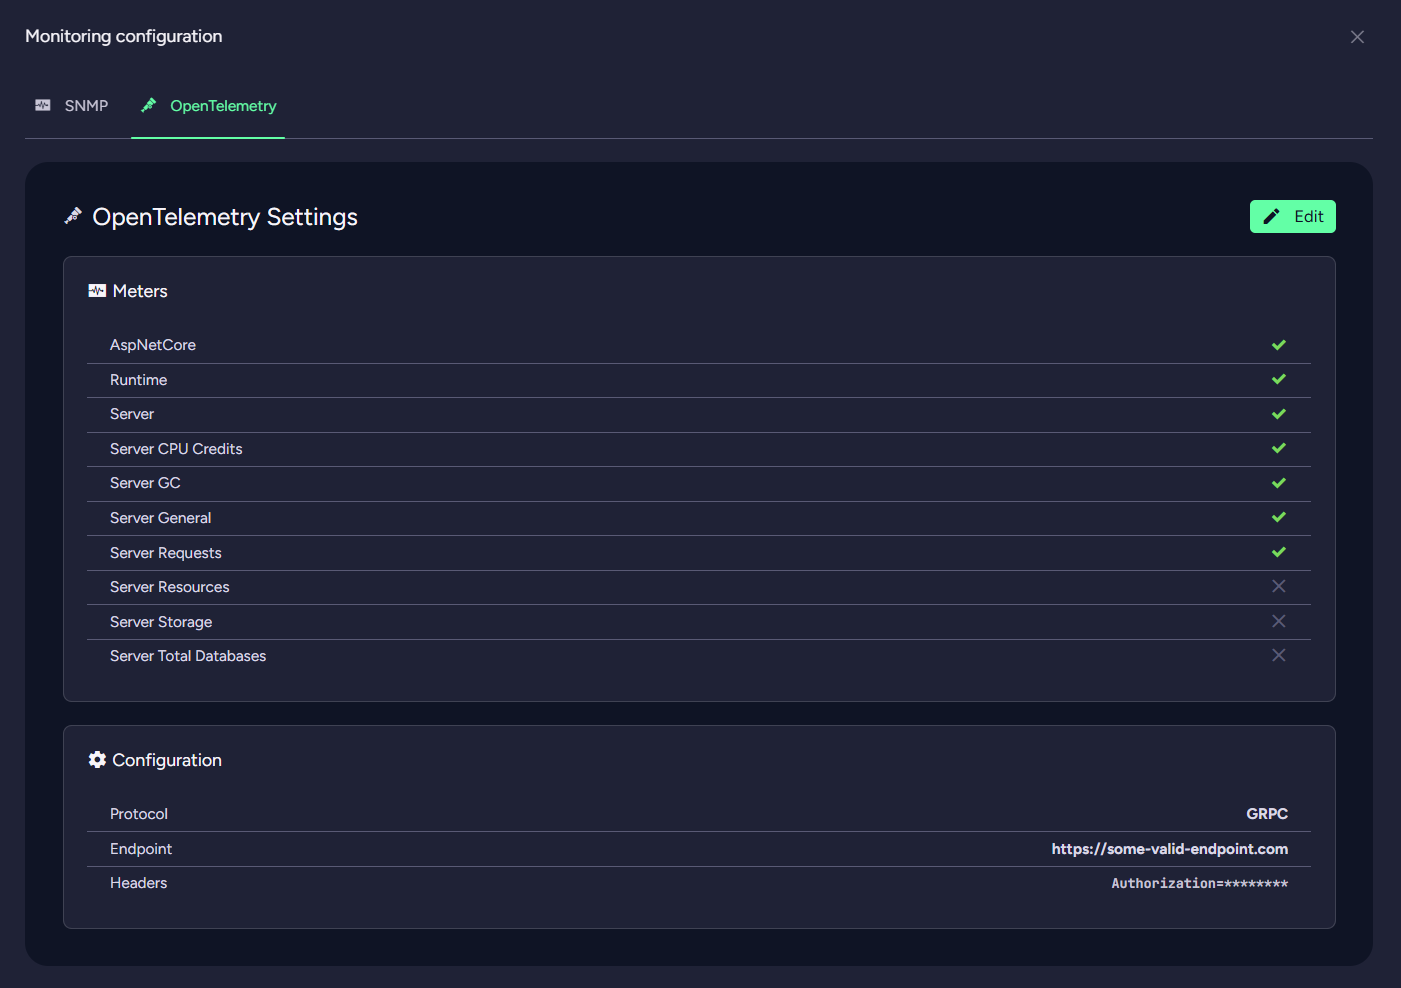Toggle the Server GC meter off
Screen dimensions: 1401x988
coord(1278,482)
